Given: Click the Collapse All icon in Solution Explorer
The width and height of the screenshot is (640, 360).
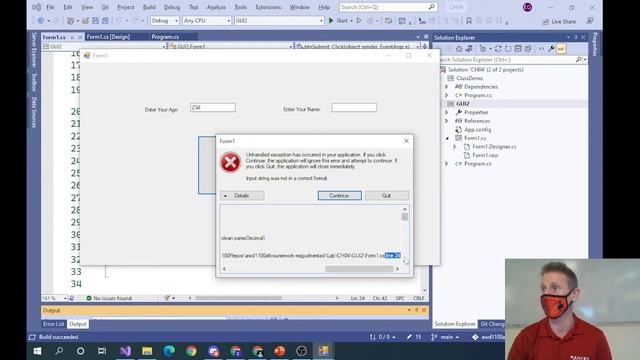Looking at the screenshot, I should pos(518,49).
